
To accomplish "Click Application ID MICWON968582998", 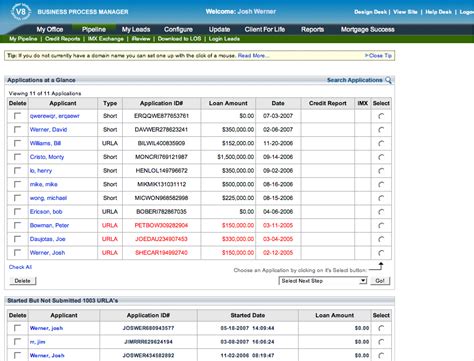I will click(x=161, y=198).
